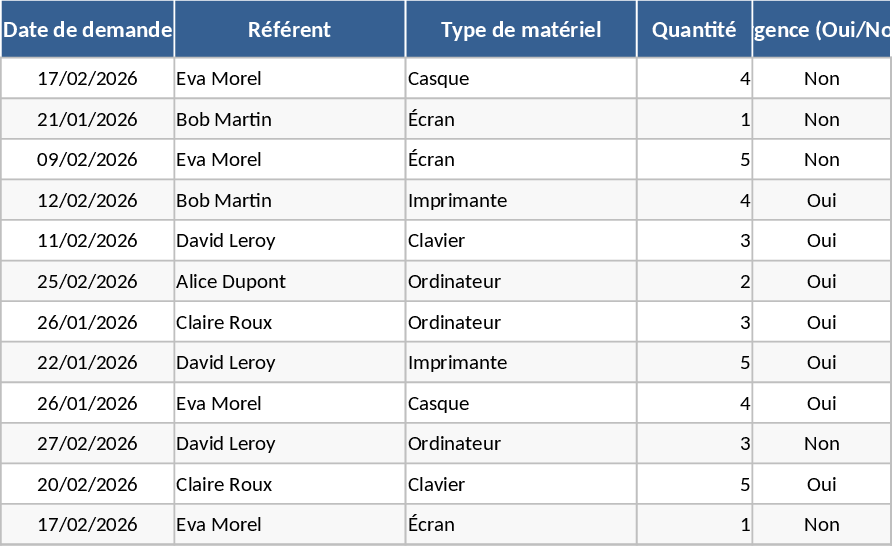The height and width of the screenshot is (546, 892).
Task: Click the "Type de matériel" header cell
Action: pyautogui.click(x=521, y=29)
